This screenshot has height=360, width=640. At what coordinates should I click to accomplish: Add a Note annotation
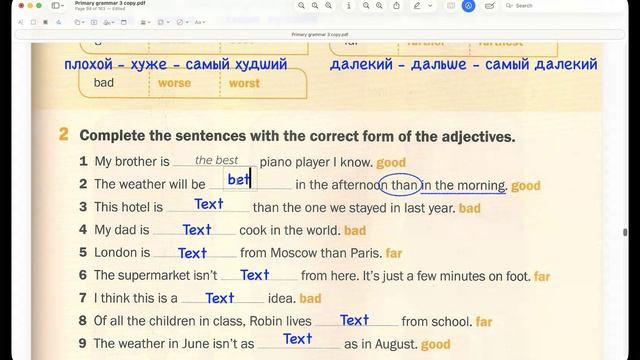(124, 22)
